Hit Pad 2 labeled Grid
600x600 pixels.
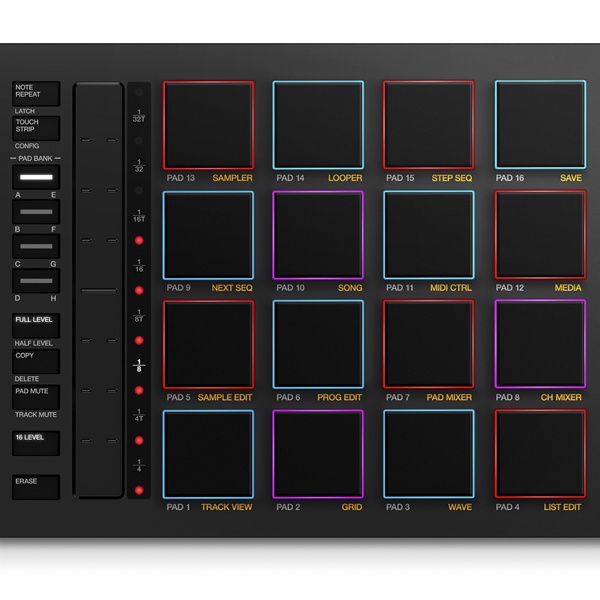pyautogui.click(x=318, y=454)
